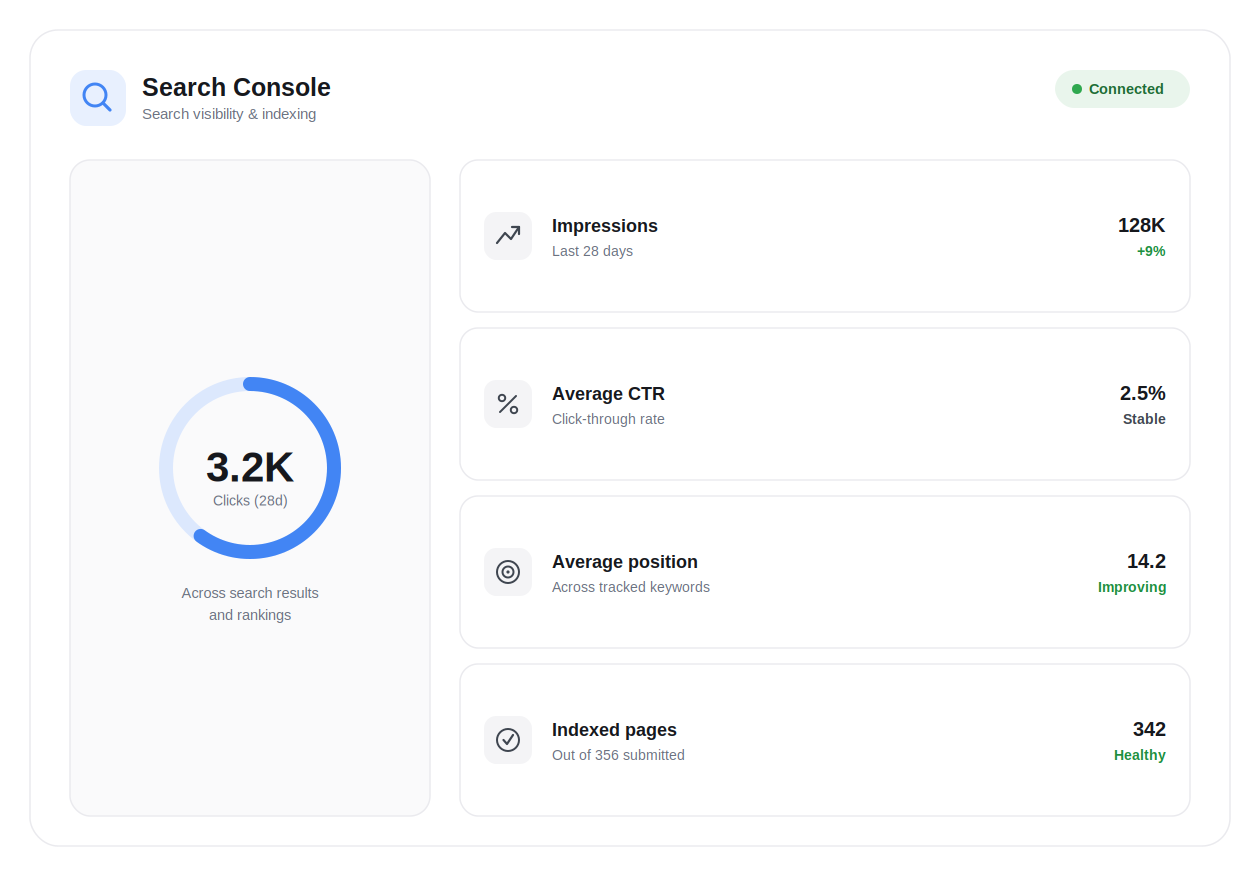Click the +9% change indicator
This screenshot has height=876, width=1260.
[x=1151, y=251]
